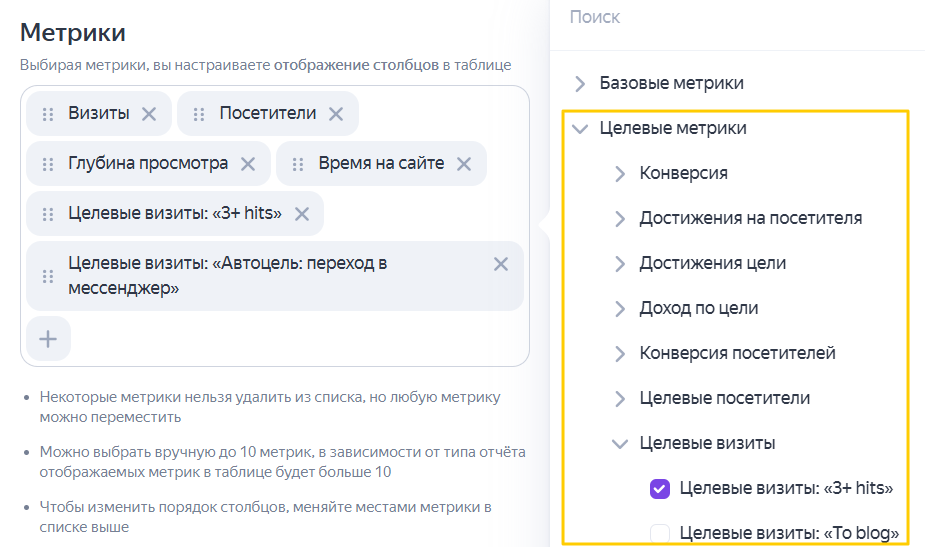This screenshot has width=925, height=547.
Task: Focus the Поиск search field
Action: (x=737, y=17)
